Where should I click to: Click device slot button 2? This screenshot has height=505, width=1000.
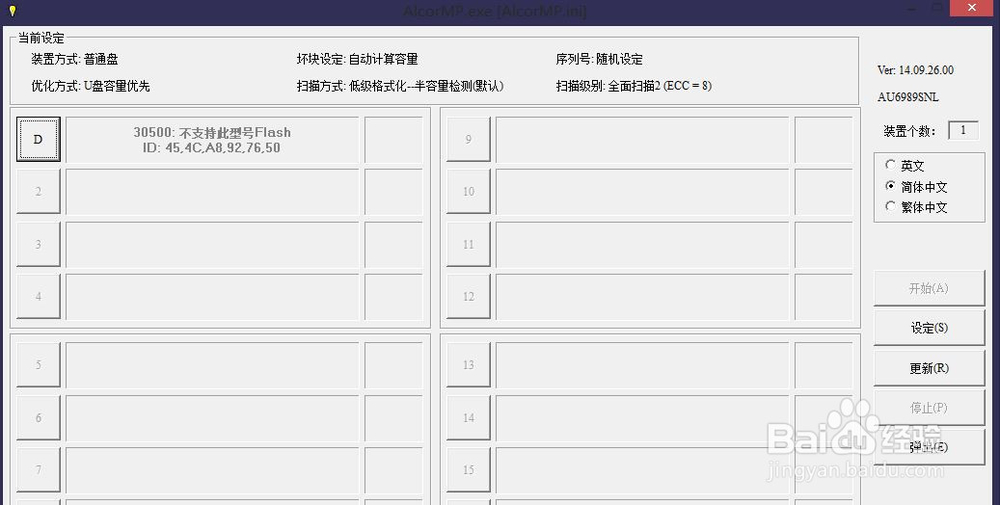point(38,191)
